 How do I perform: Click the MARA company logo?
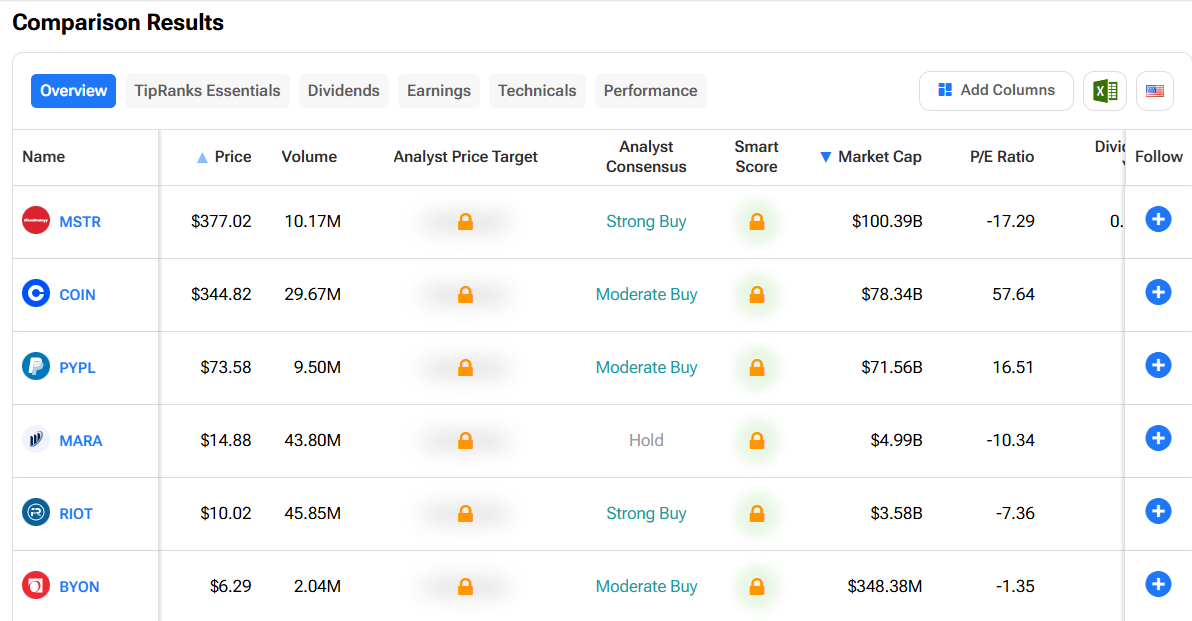(x=36, y=439)
